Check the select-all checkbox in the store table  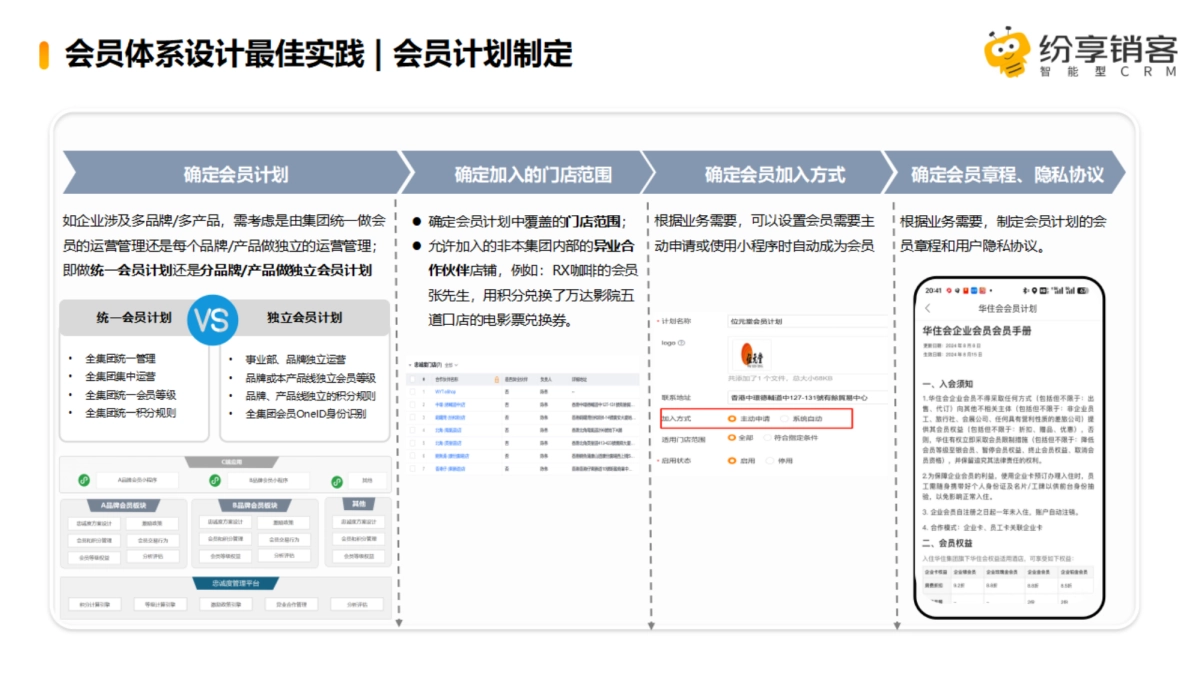tap(412, 378)
